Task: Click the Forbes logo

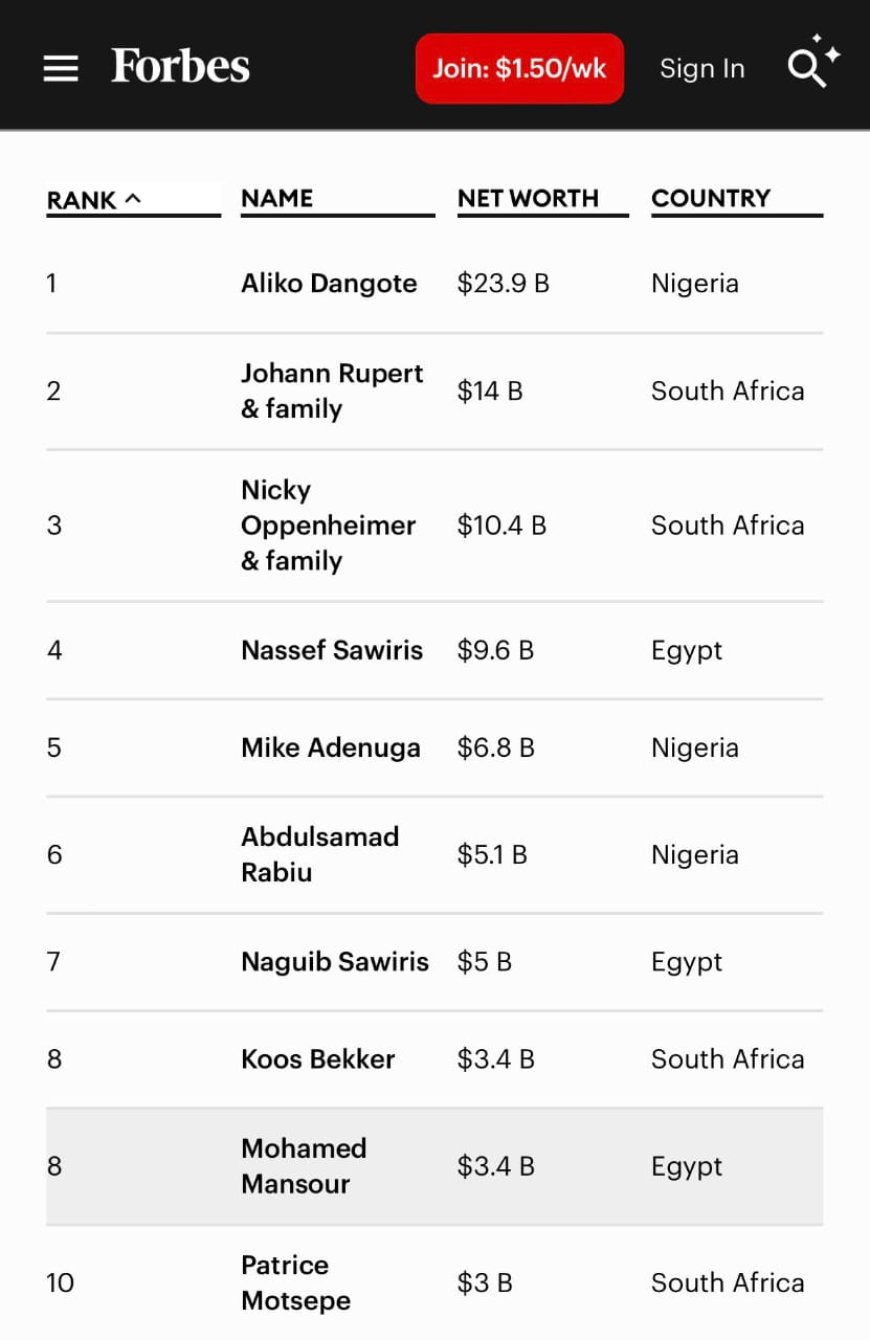Action: coord(180,67)
